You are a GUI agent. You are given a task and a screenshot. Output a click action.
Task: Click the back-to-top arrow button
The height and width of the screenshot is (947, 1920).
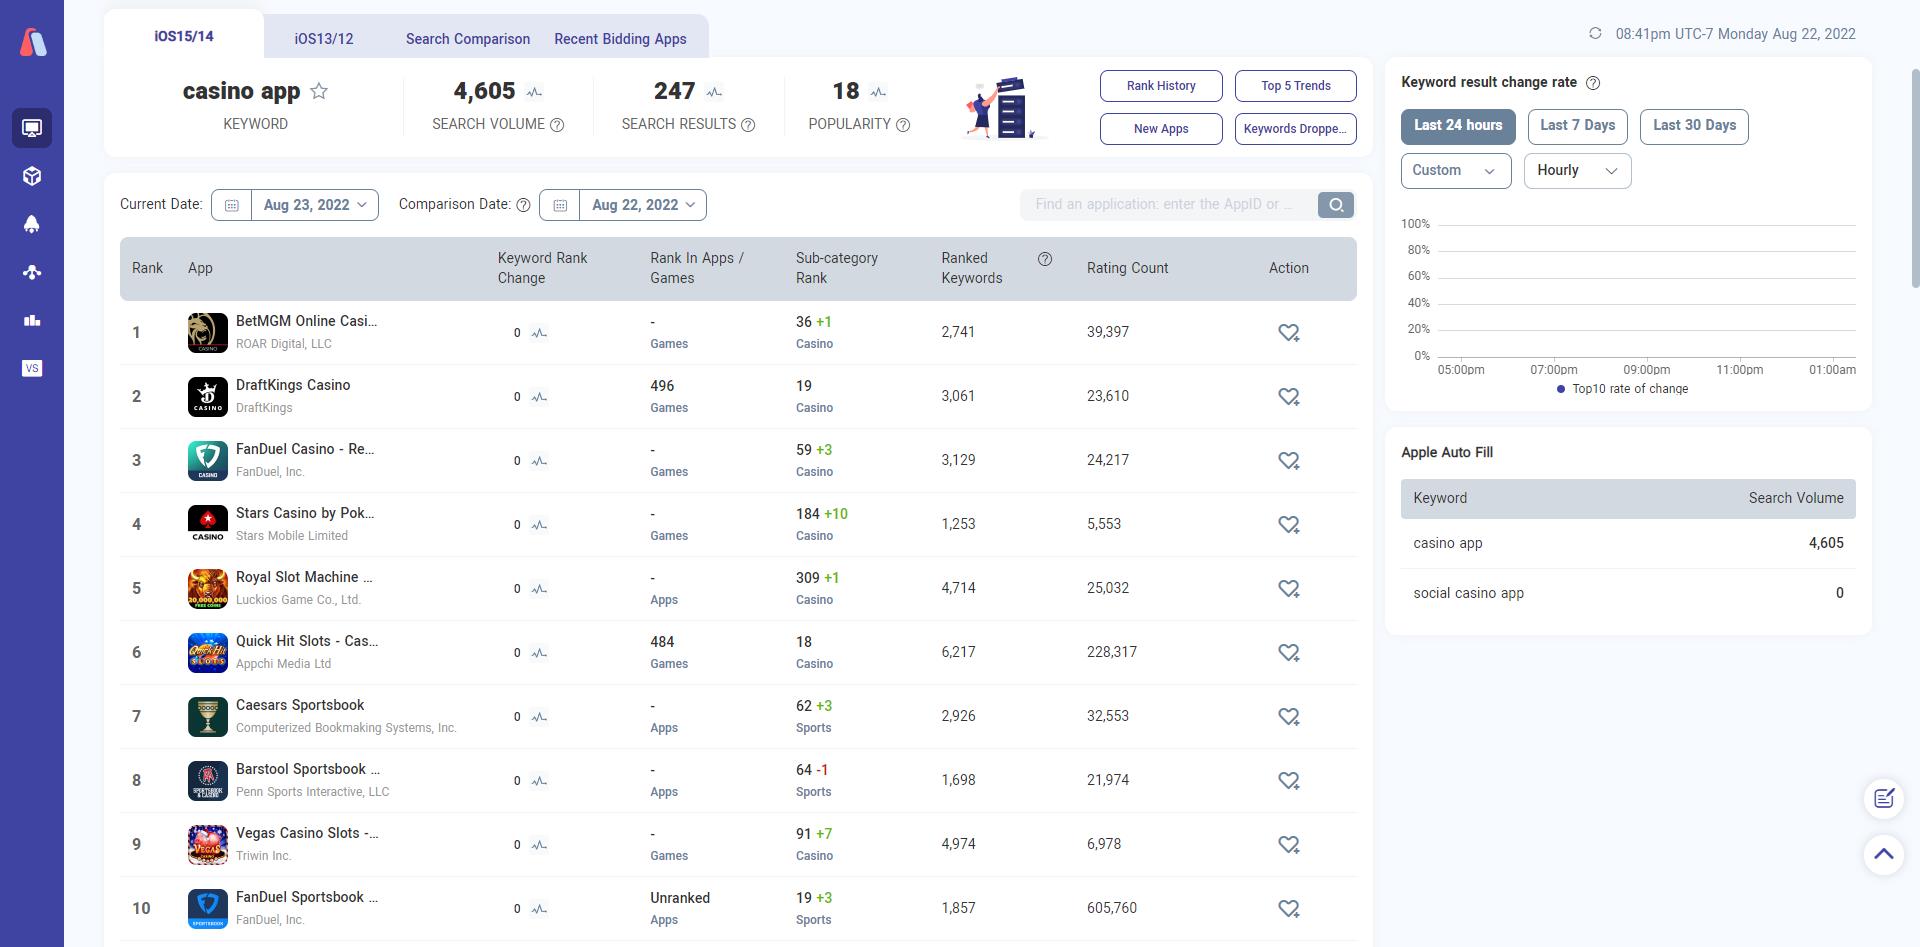[x=1884, y=854]
